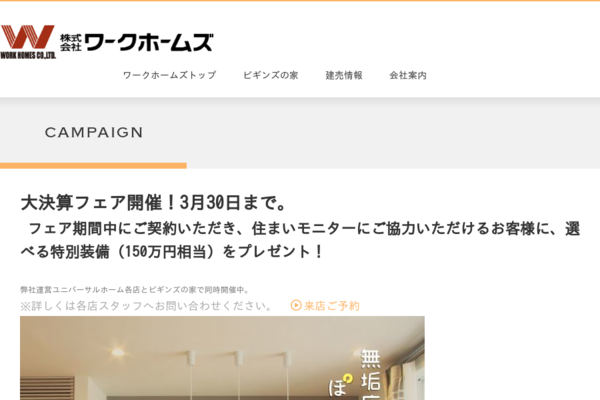This screenshot has height=400, width=600.
Task: Click the 弊社運営ユニバーサルホーム各店 small print line
Action: click(134, 290)
